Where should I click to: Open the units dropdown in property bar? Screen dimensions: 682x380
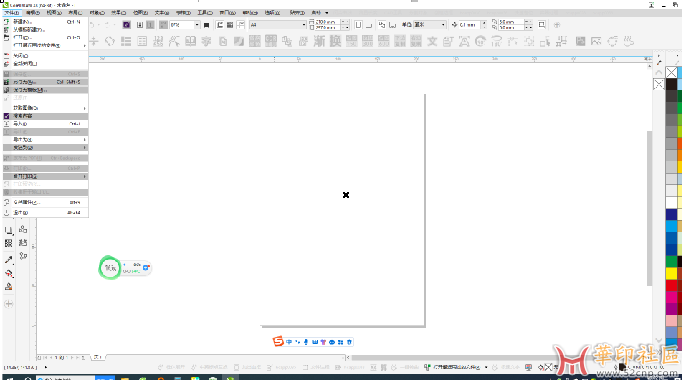click(443, 25)
